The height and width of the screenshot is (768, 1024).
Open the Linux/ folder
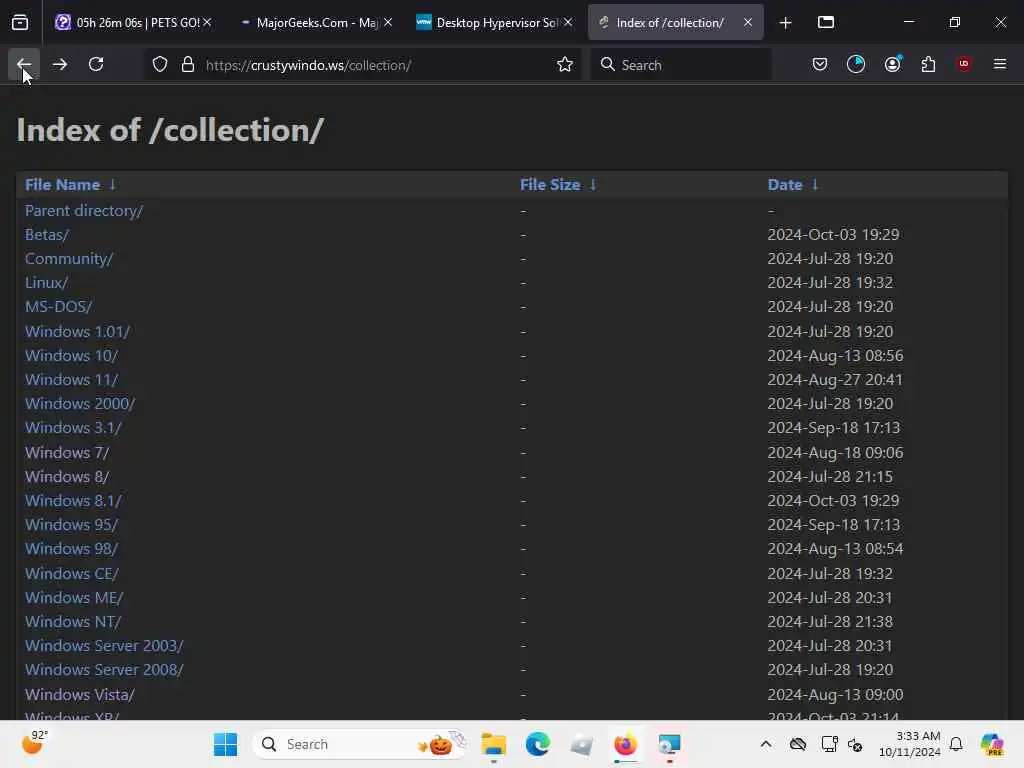click(46, 283)
